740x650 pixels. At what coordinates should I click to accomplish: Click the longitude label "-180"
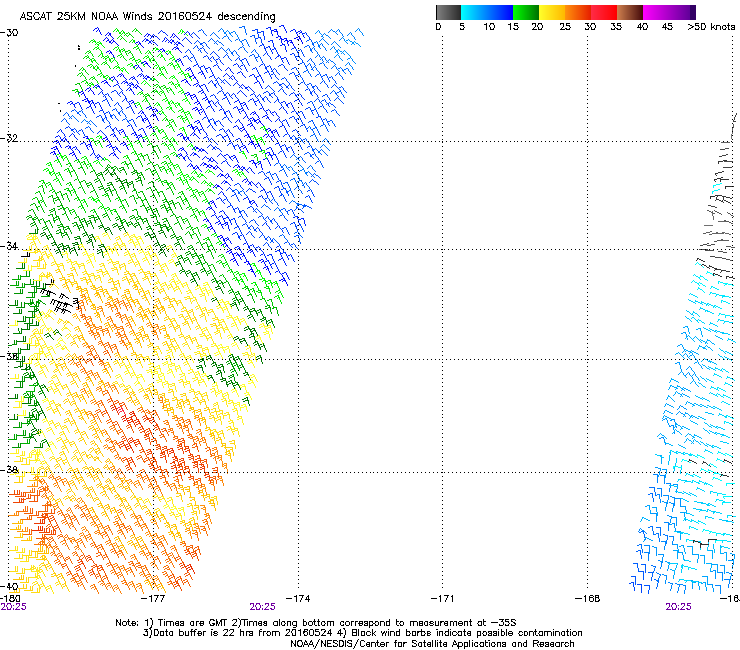(10, 599)
